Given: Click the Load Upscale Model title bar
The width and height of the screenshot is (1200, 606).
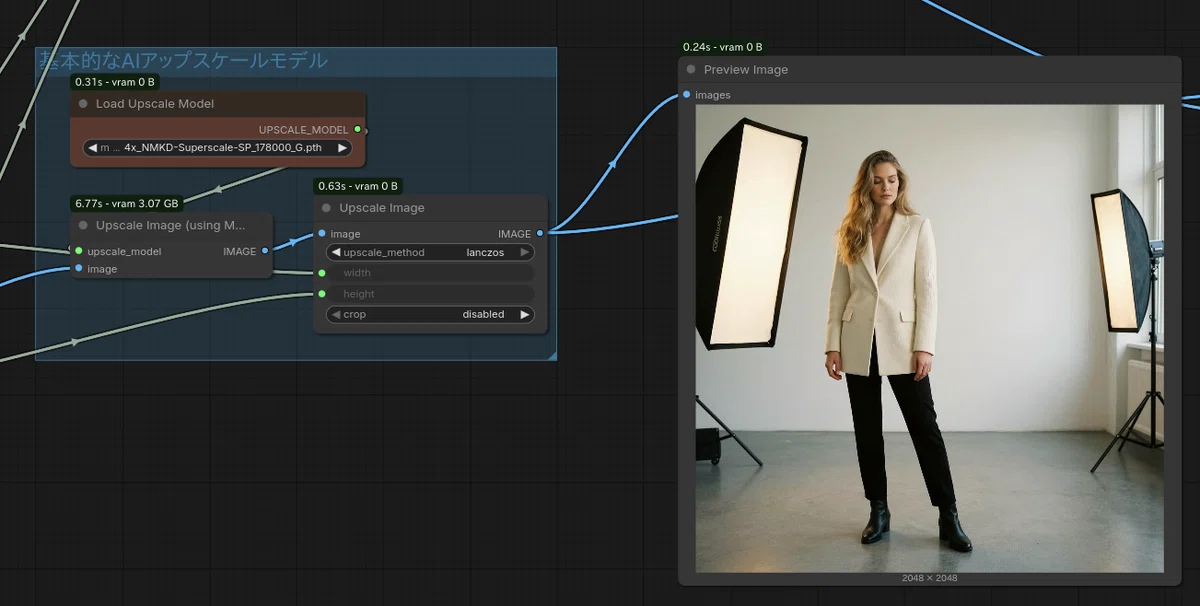Looking at the screenshot, I should [218, 104].
